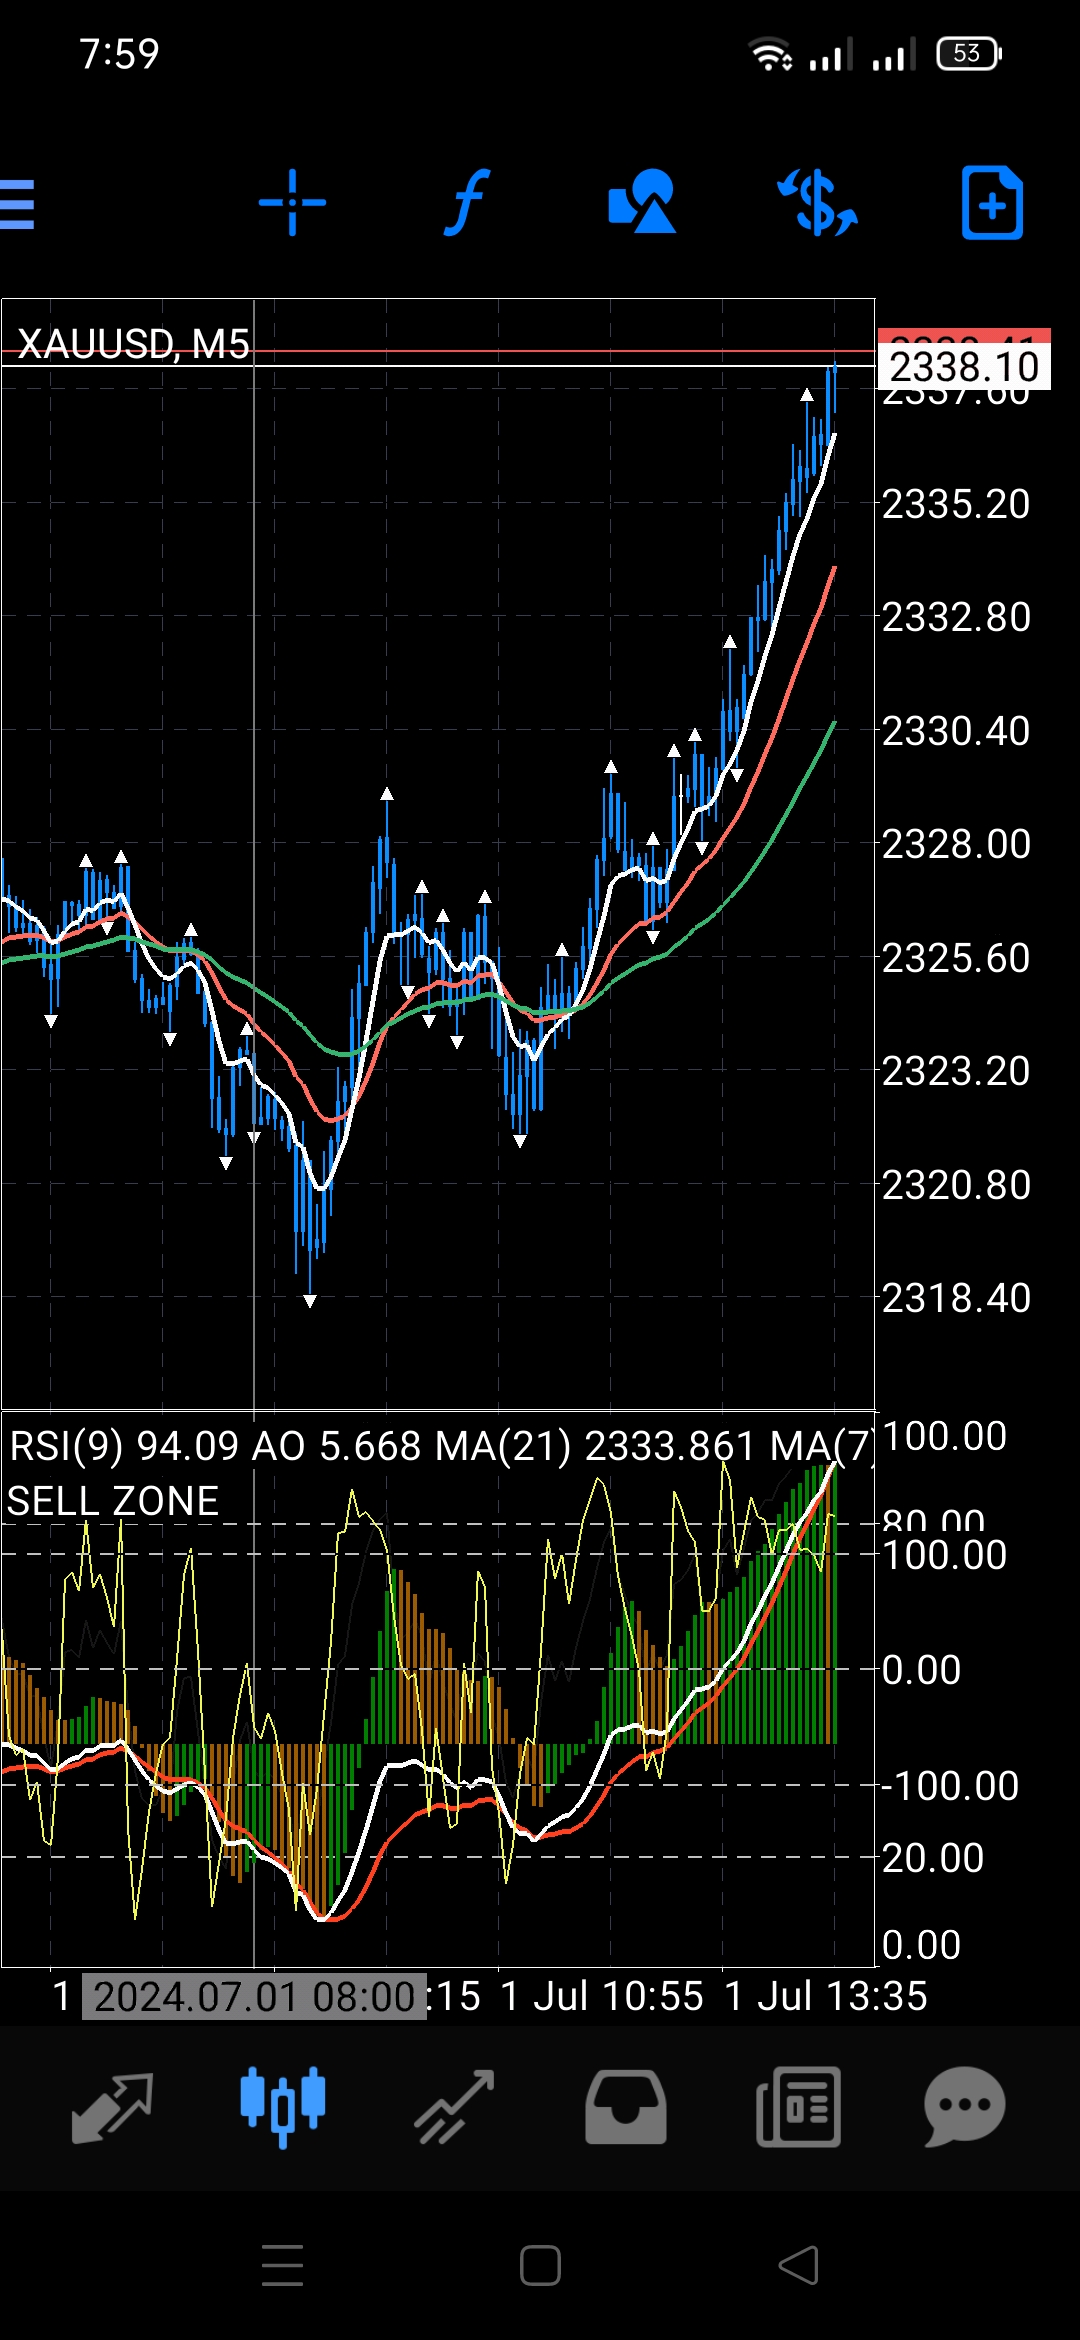This screenshot has width=1080, height=2340.
Task: Tap the MA(21) 2333.861 indicator value
Action: click(x=596, y=1446)
